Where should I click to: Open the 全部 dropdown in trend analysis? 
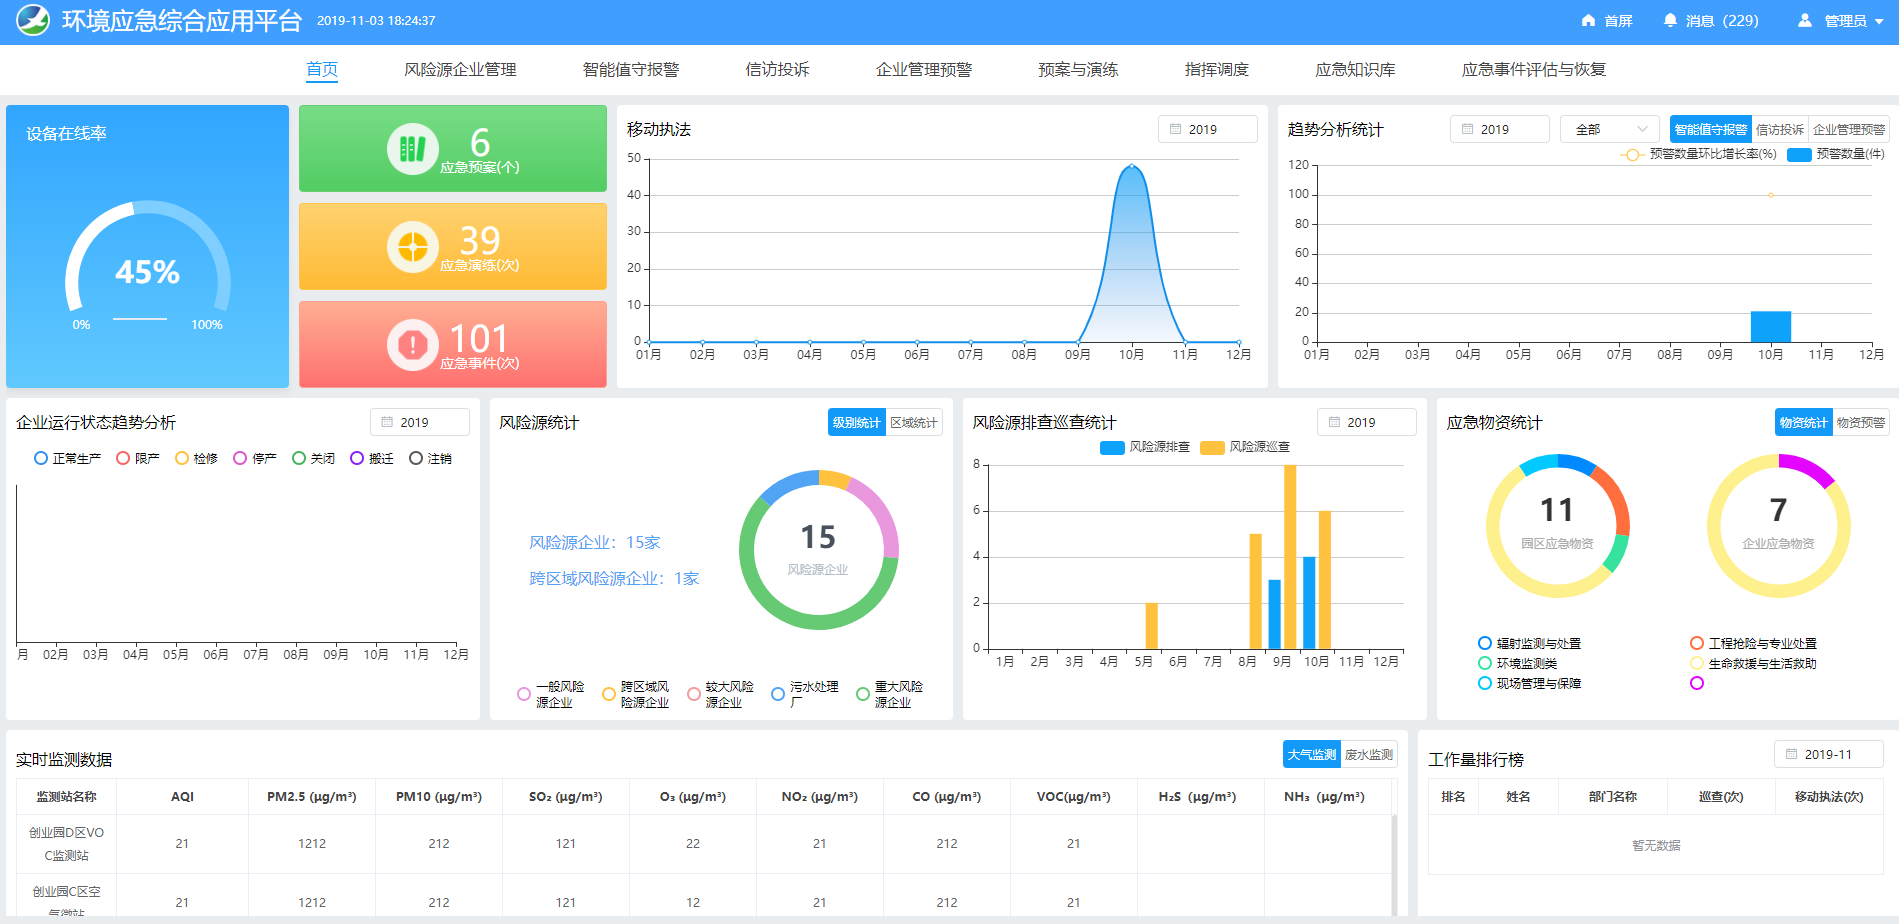1610,129
